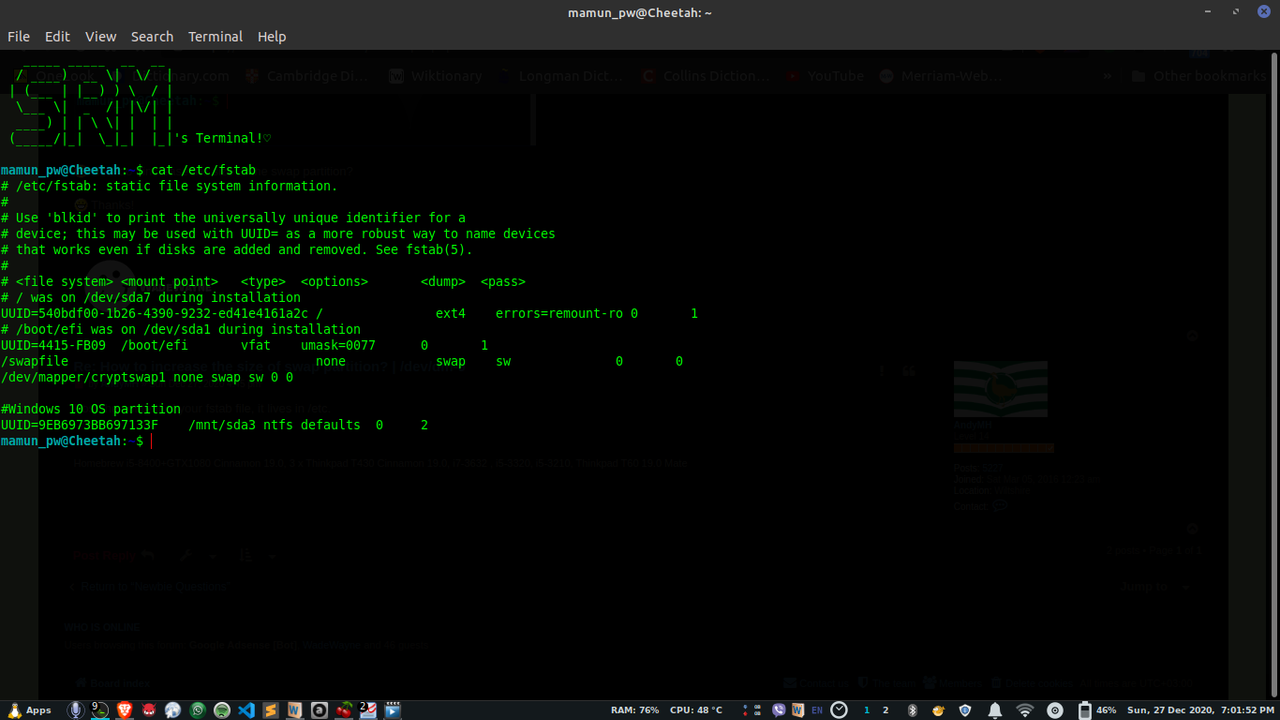The width and height of the screenshot is (1280, 720).
Task: Launch Sublime Text editor
Action: pos(270,709)
